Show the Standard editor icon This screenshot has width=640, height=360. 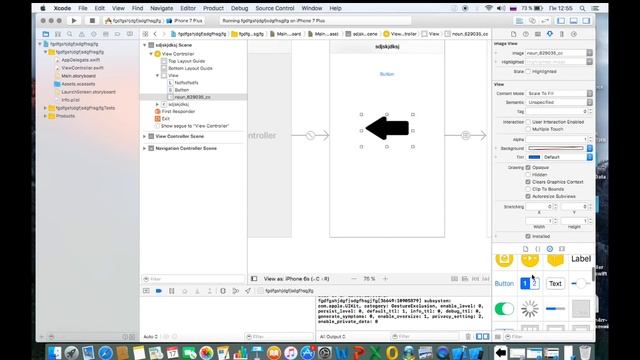coord(519,20)
